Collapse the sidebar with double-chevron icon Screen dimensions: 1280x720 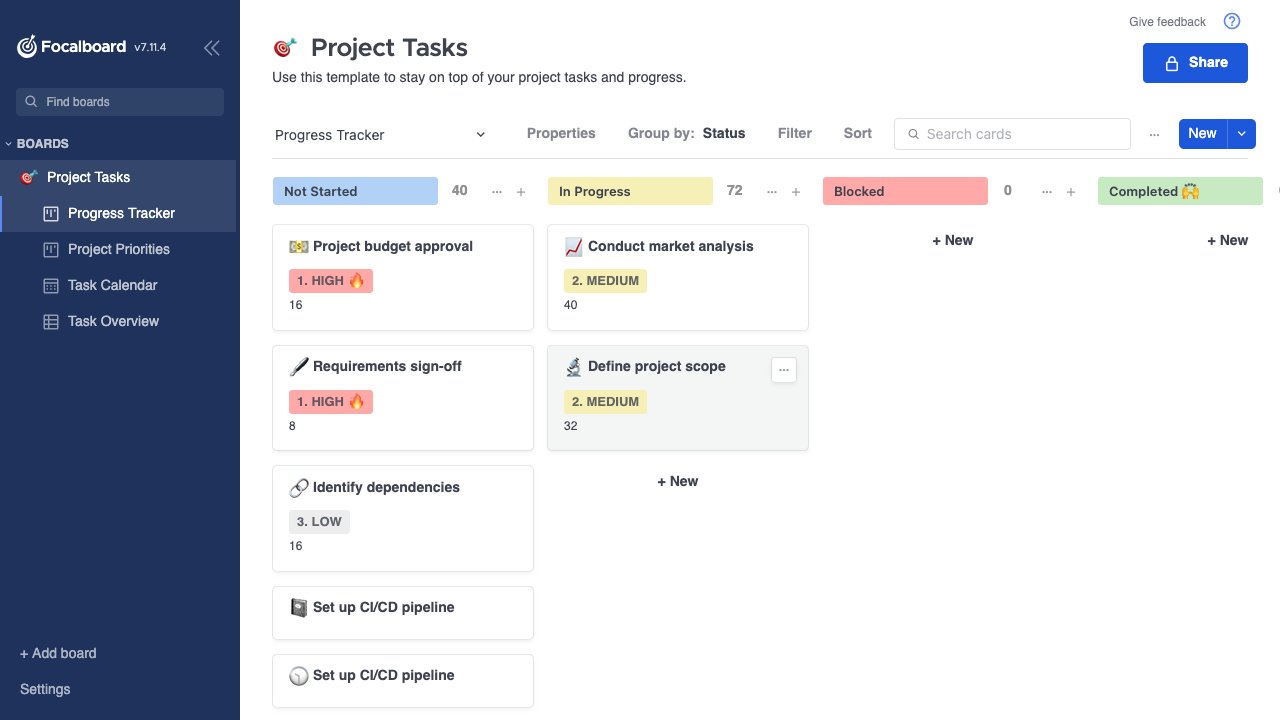212,47
